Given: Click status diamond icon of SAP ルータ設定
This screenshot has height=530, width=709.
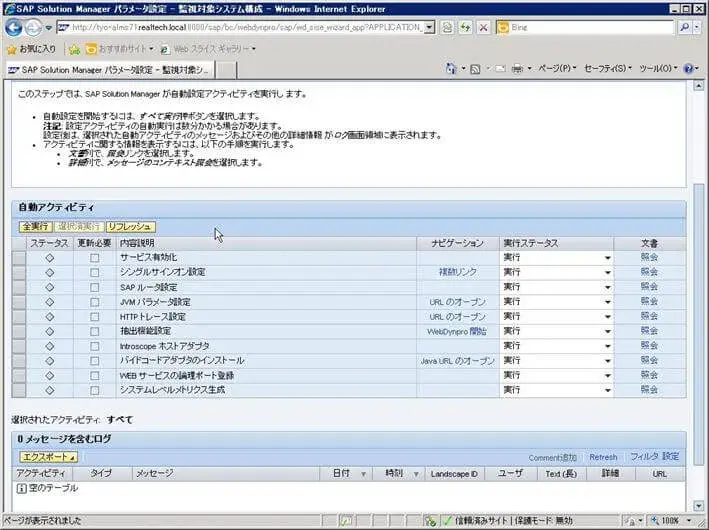Looking at the screenshot, I should 50,287.
